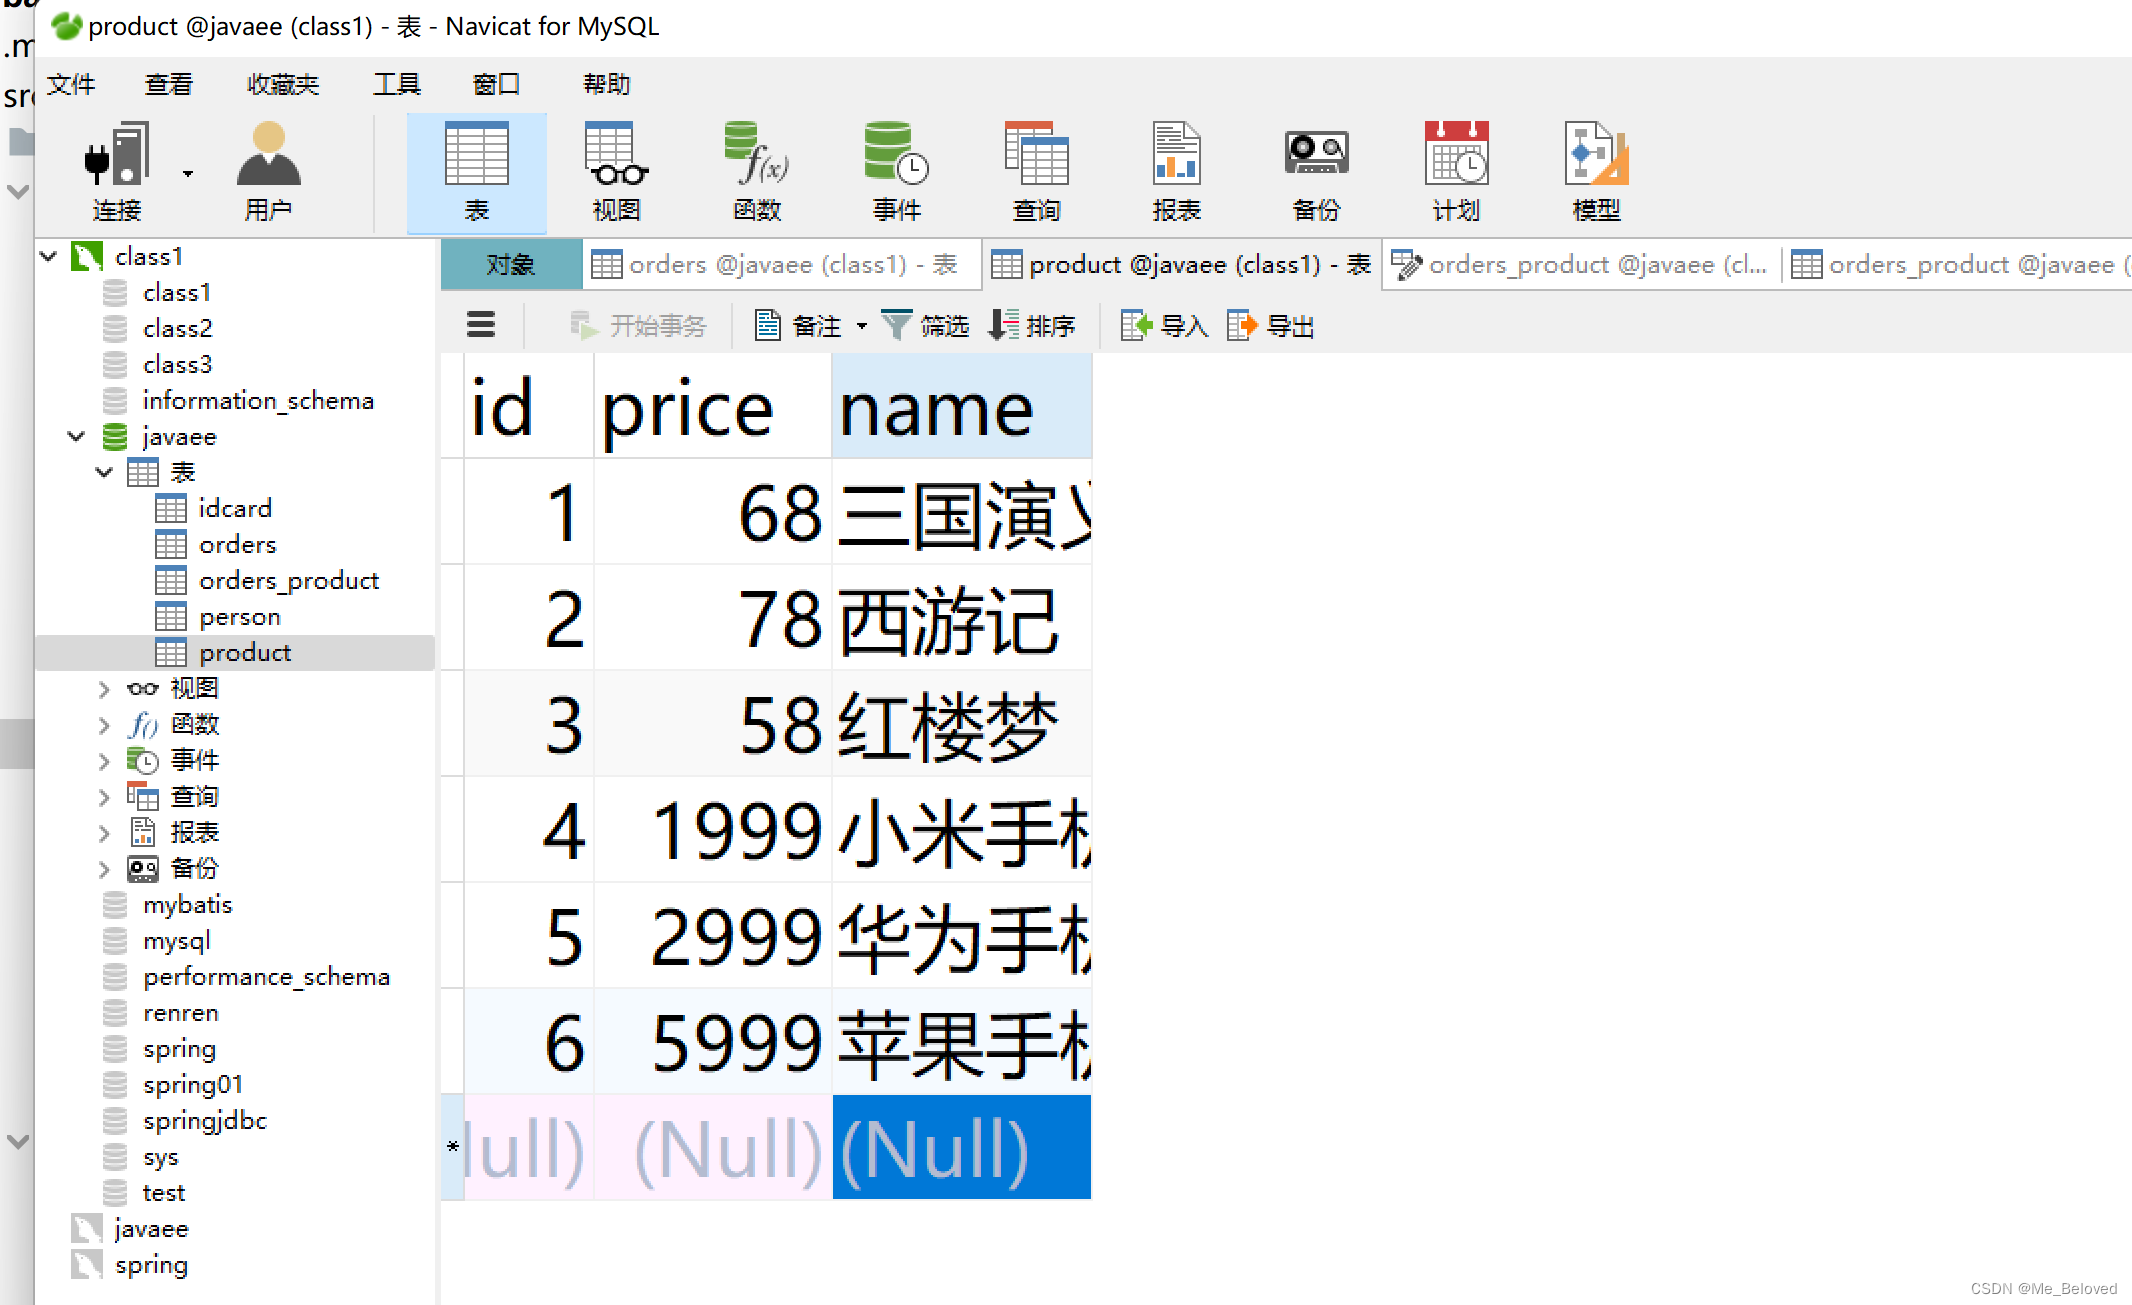Image resolution: width=2132 pixels, height=1305 pixels.
Task: Click the 筛选 (Filter) button
Action: [925, 325]
